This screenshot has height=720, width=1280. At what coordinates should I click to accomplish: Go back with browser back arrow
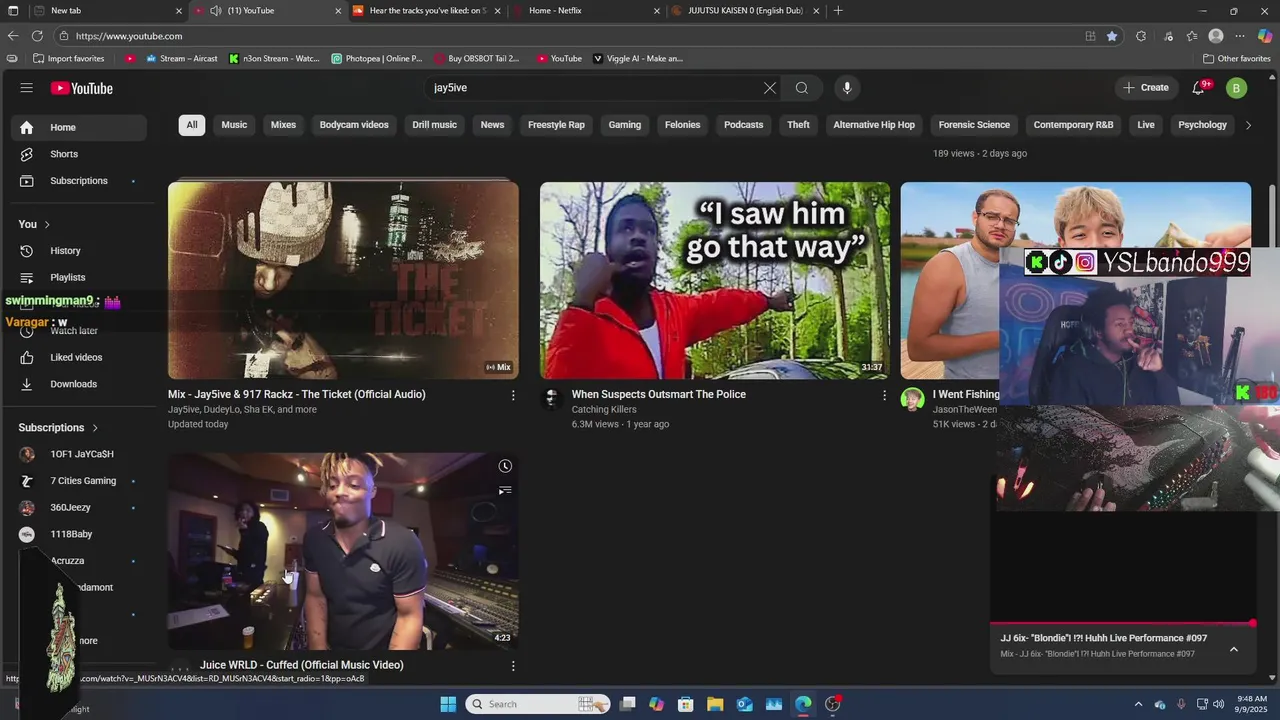coord(13,36)
